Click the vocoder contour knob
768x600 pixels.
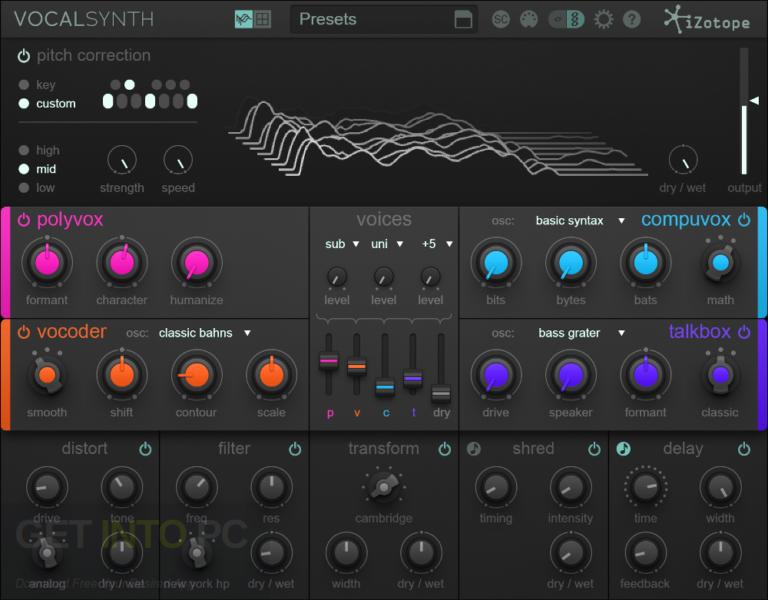196,375
